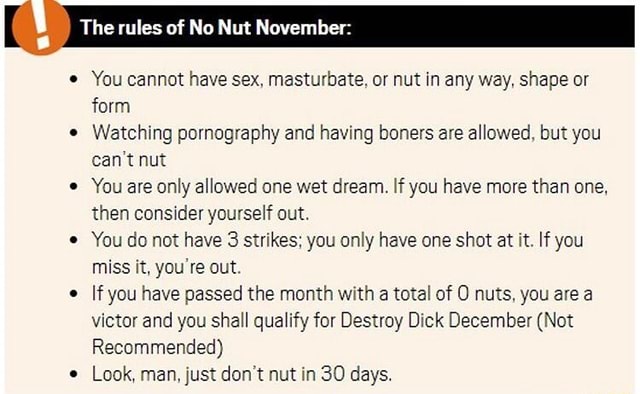Click the bullet beside "passed the month" rule

[74, 294]
